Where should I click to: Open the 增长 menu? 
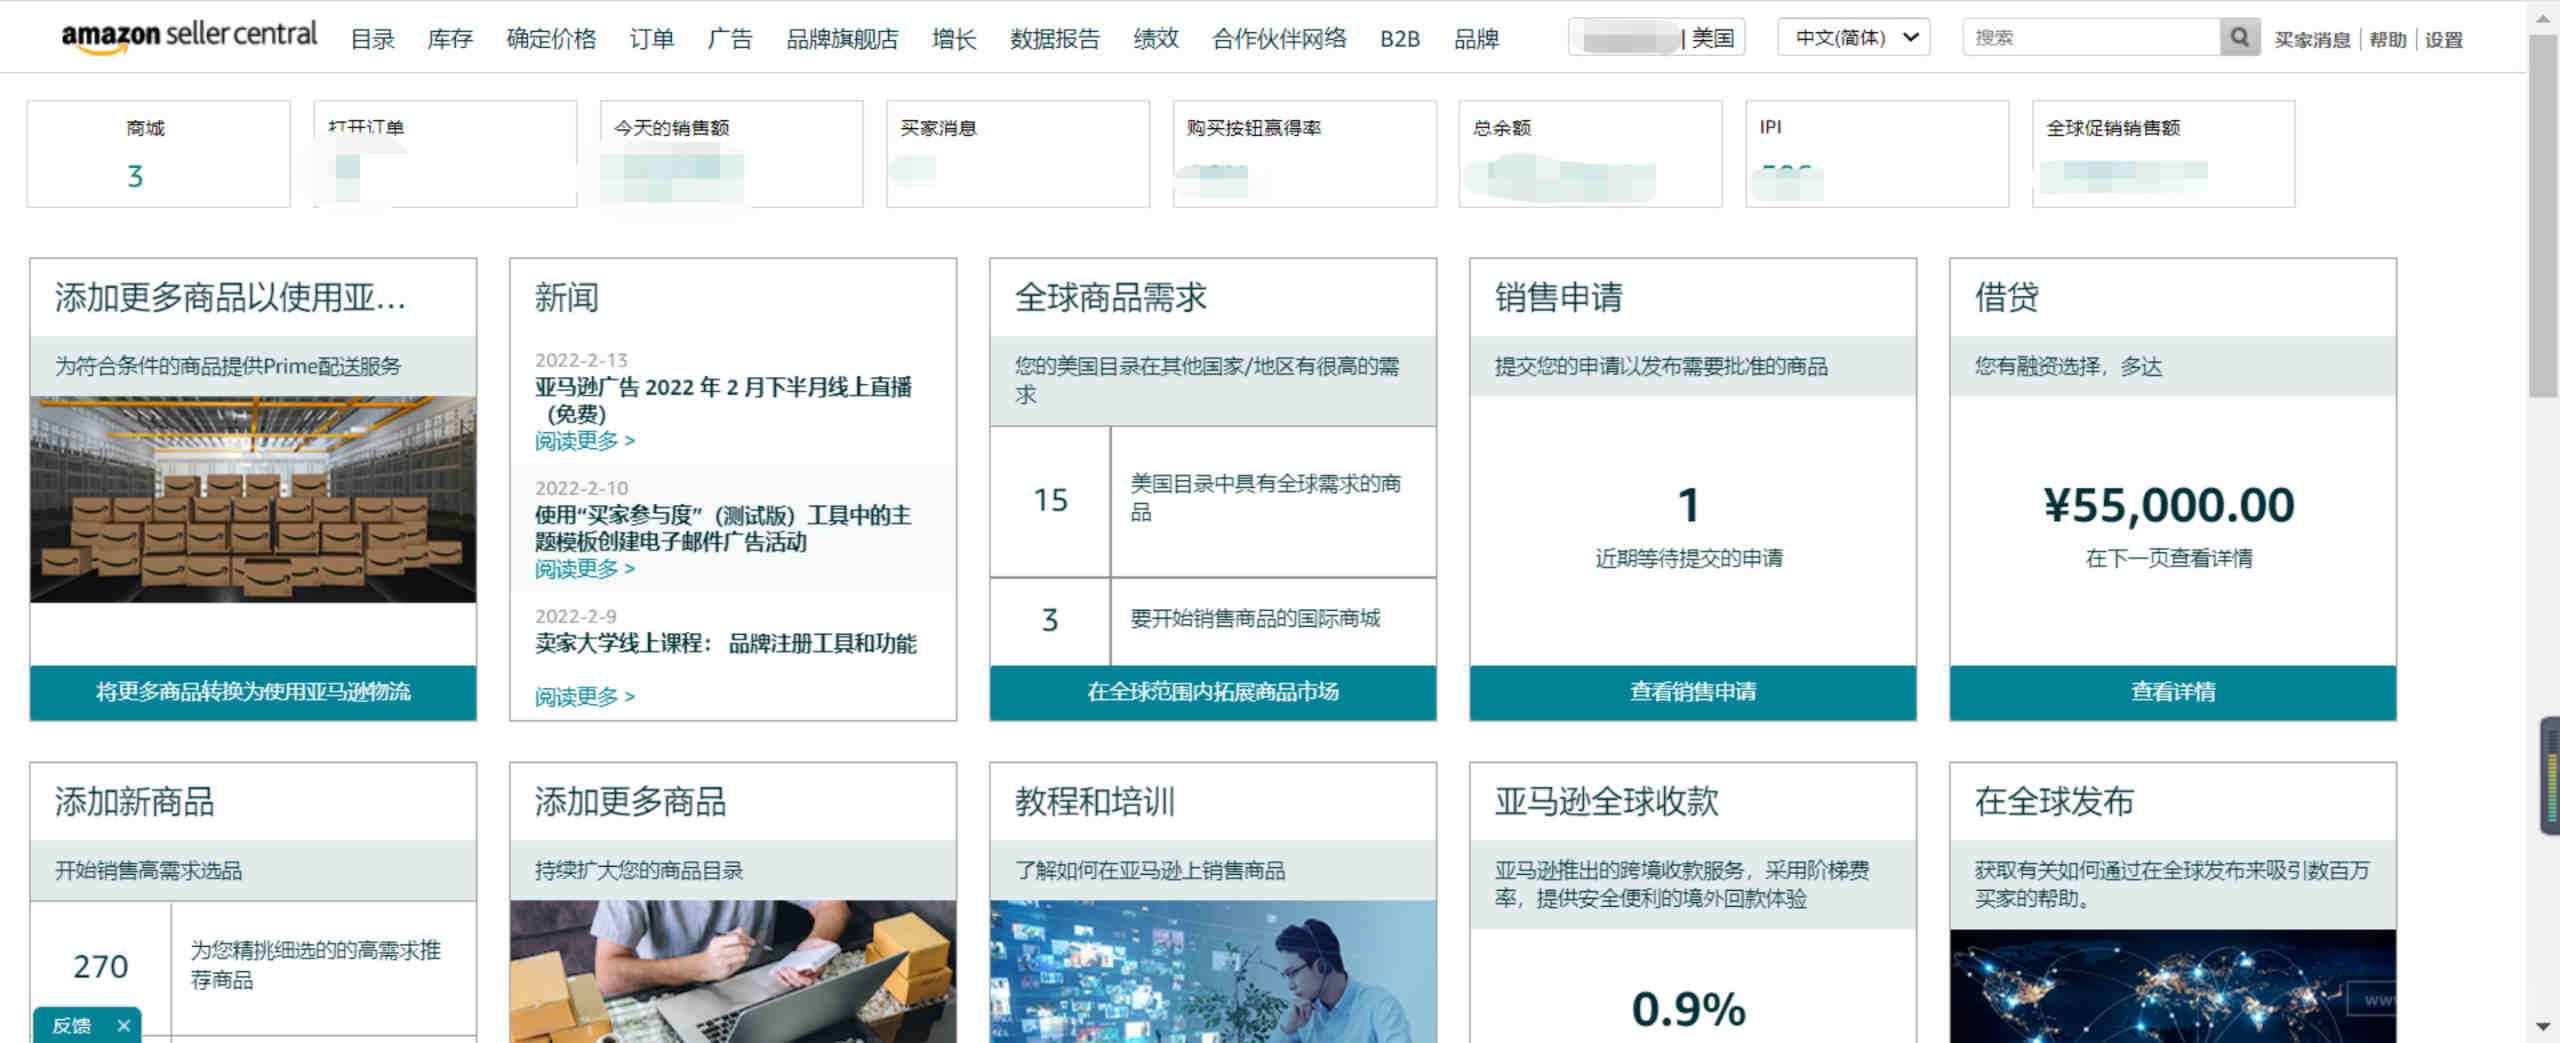[953, 38]
